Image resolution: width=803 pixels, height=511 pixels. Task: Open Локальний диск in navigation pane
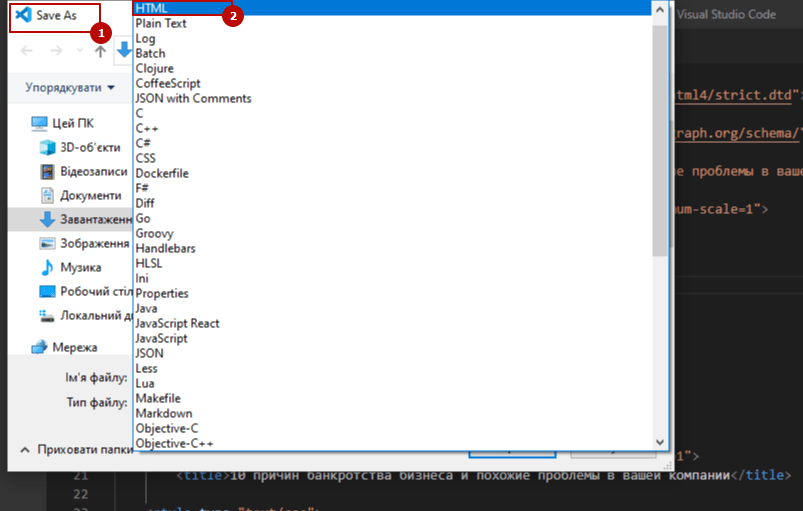[86, 315]
